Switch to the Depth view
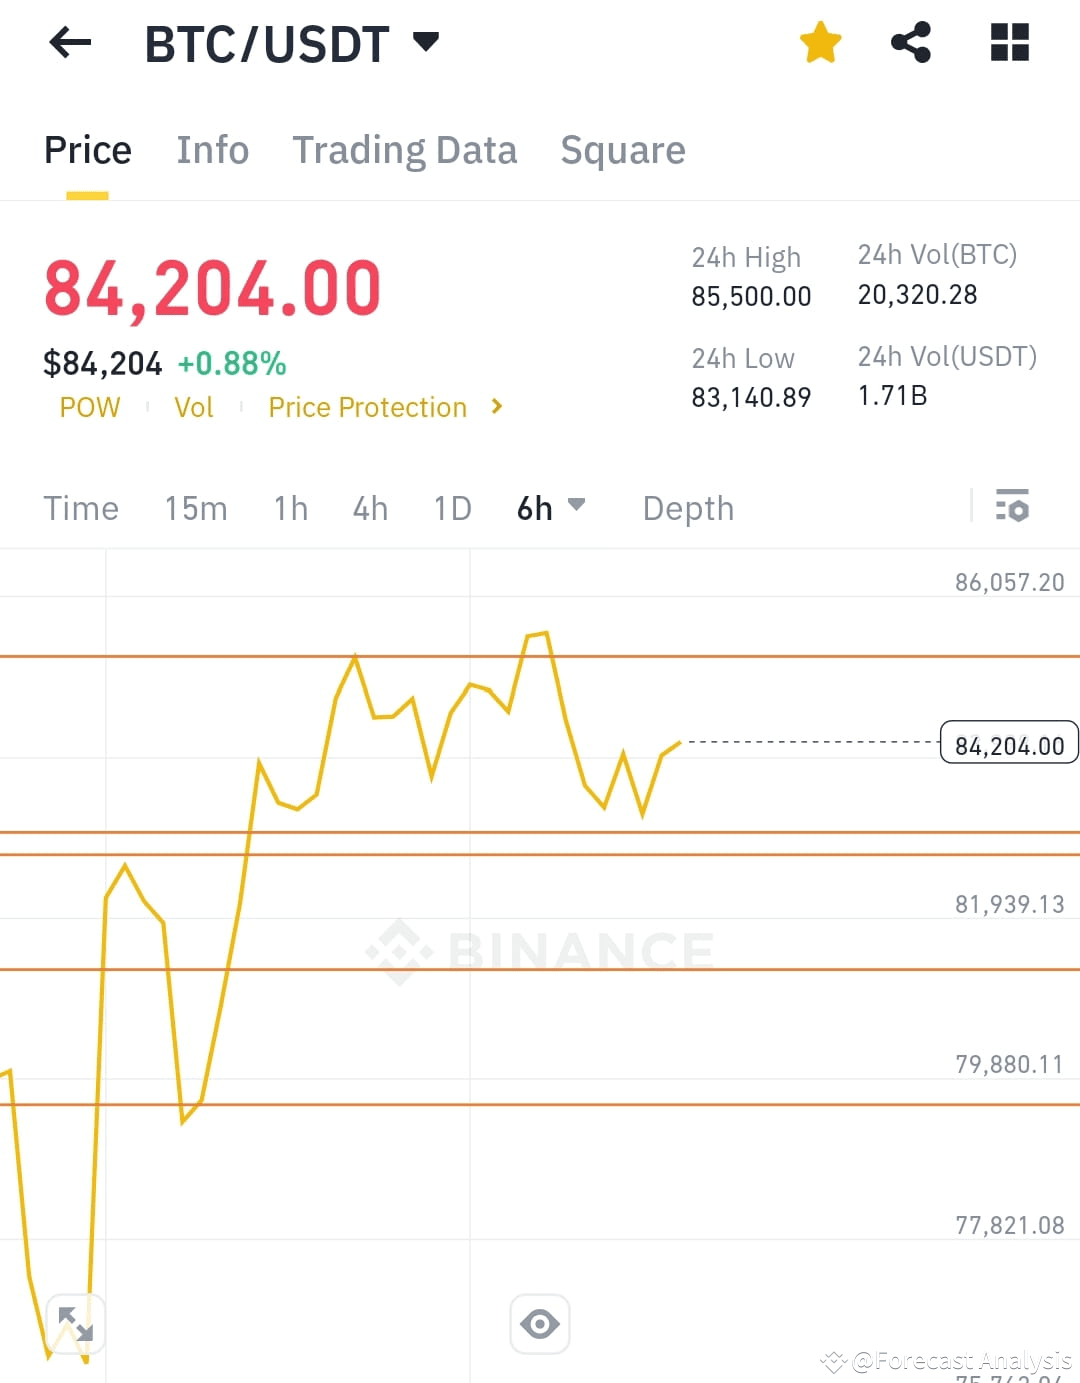This screenshot has width=1080, height=1383. (x=687, y=508)
